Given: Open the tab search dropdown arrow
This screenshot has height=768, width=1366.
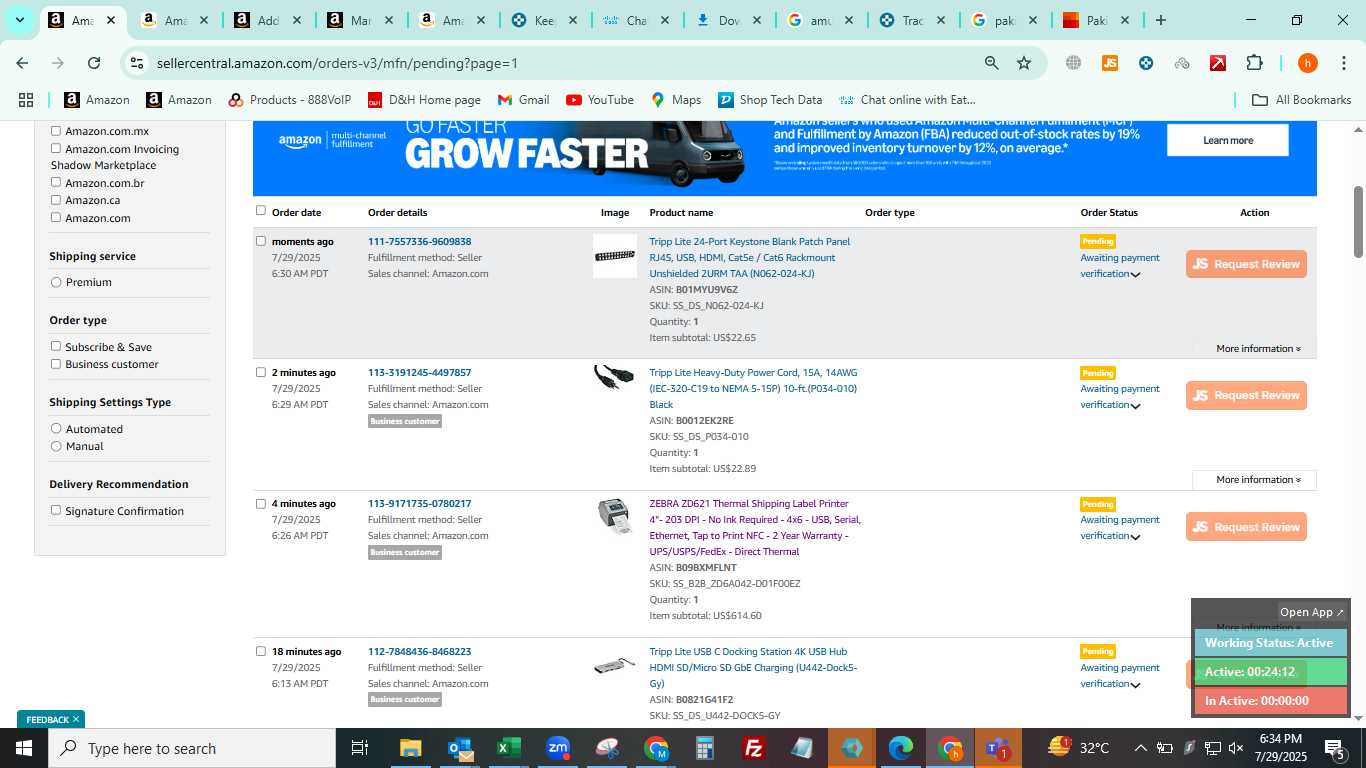Looking at the screenshot, I should coord(19,20).
